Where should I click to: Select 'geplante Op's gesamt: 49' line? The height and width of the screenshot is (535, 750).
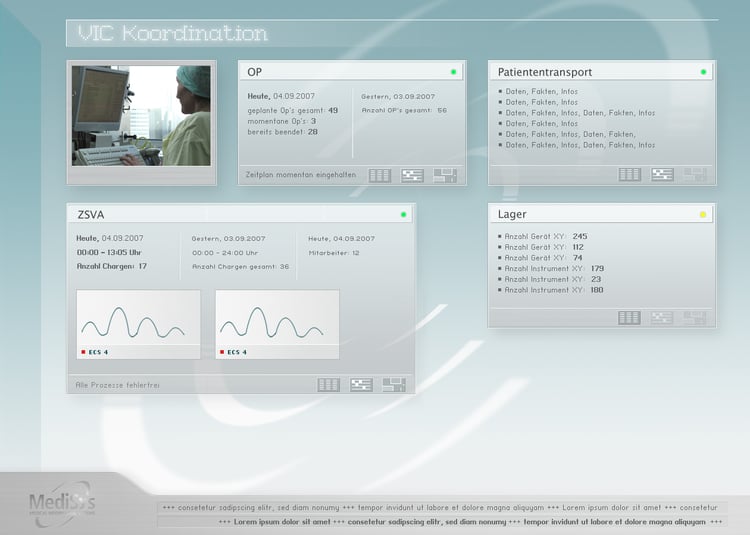tap(293, 110)
